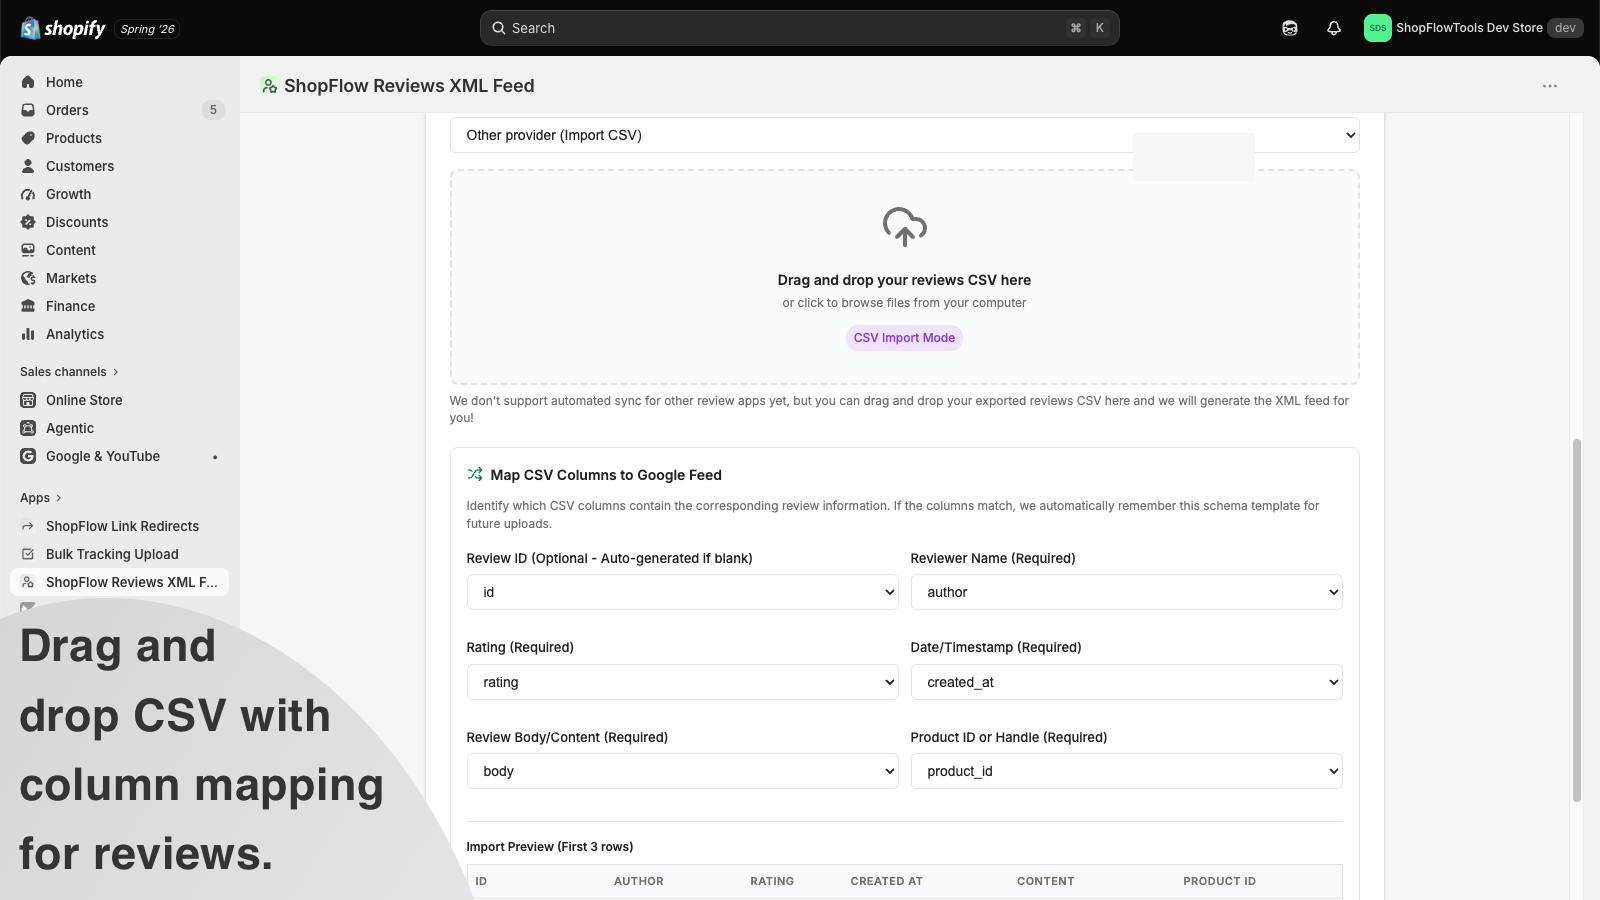Viewport: 1600px width, 900px height.
Task: Open the Review Body/Content dropdown
Action: pos(682,771)
